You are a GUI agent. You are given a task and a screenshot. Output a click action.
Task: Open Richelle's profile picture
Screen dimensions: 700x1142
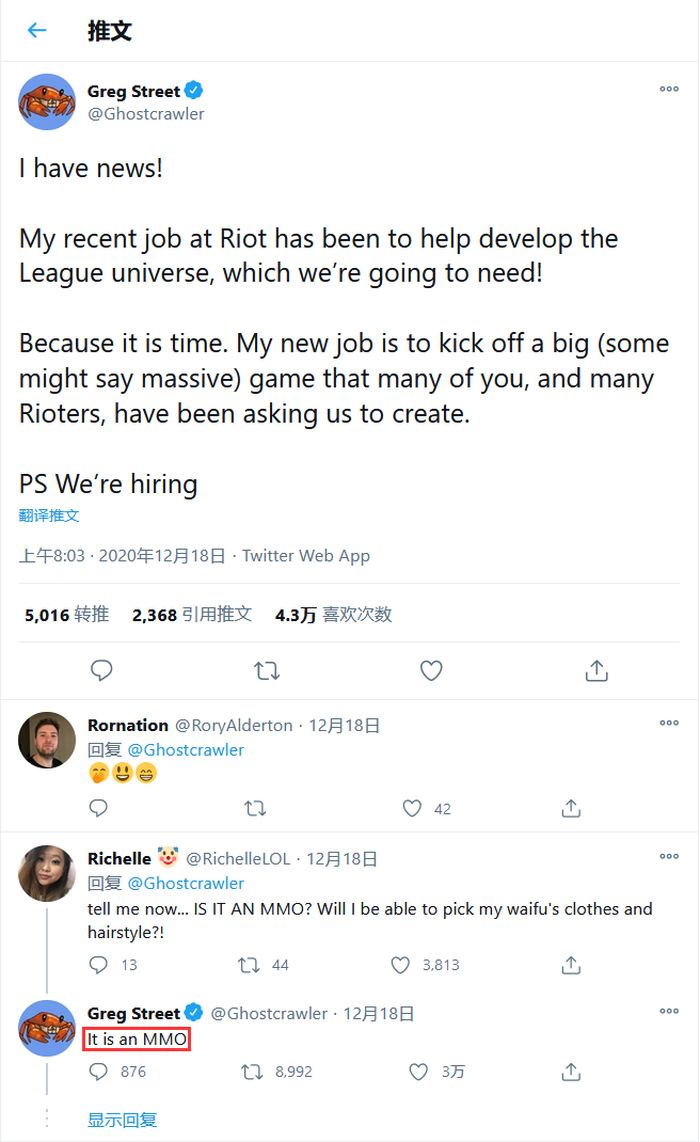coord(47,873)
